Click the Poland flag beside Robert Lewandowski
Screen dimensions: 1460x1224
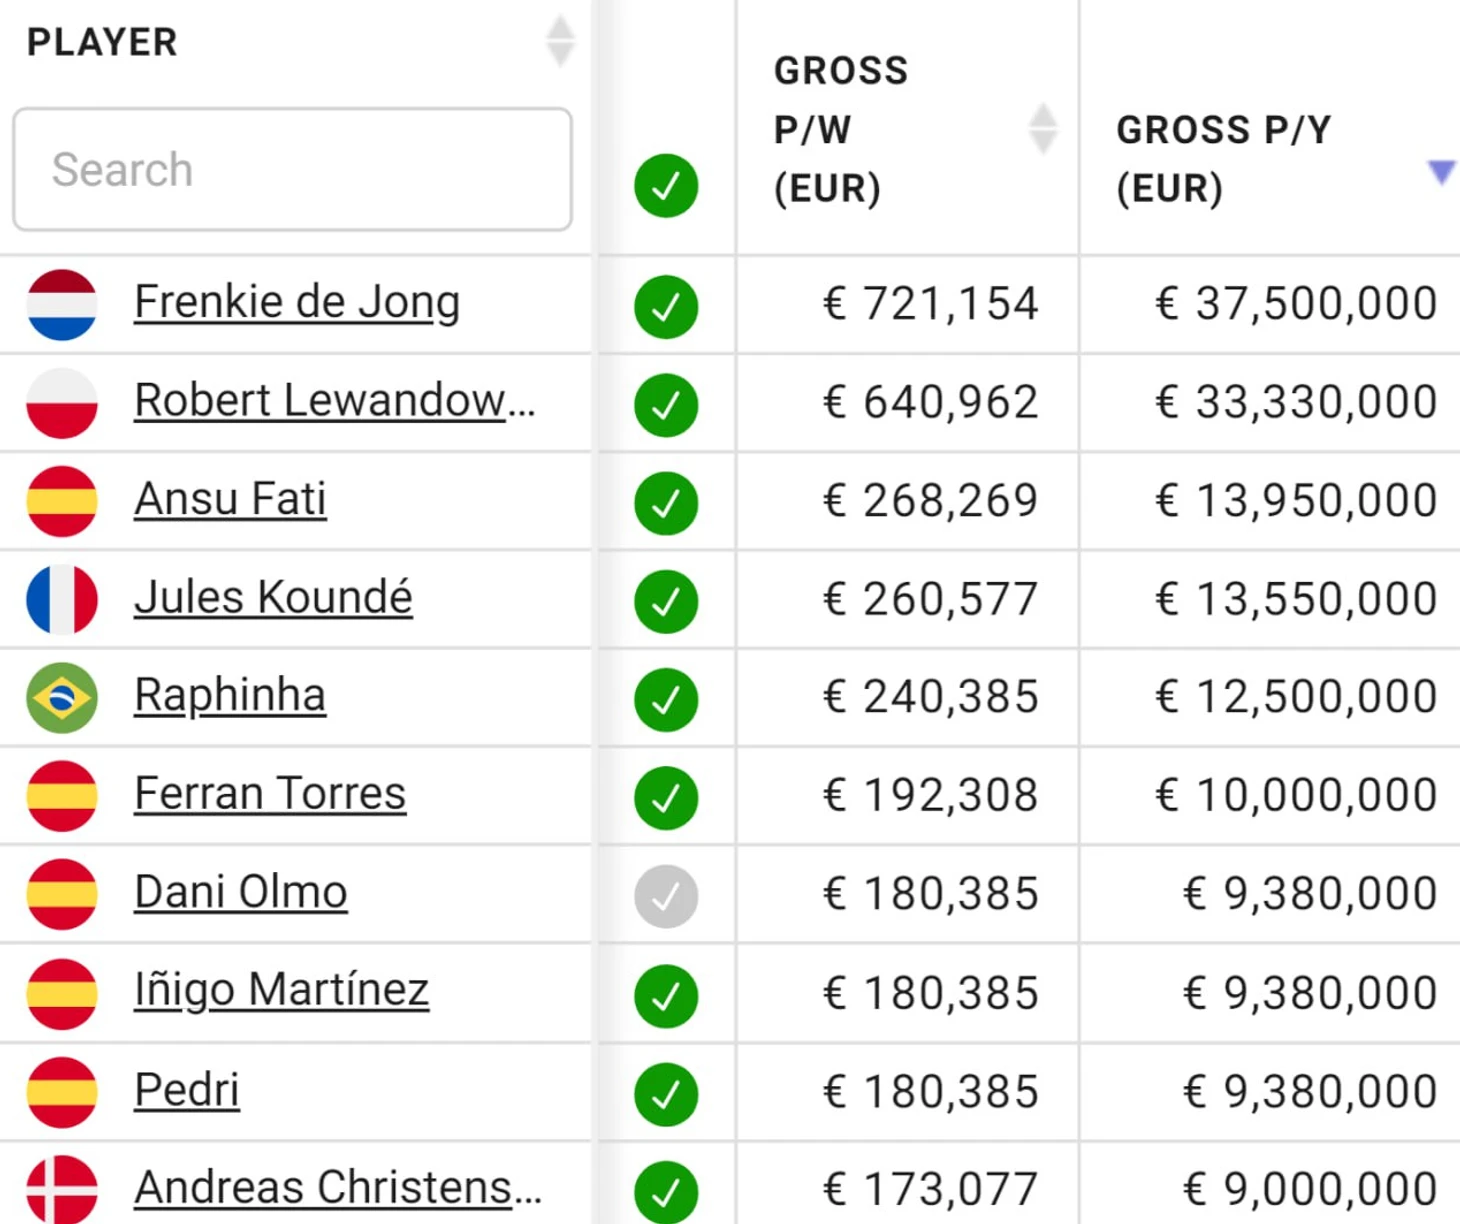pos(62,402)
